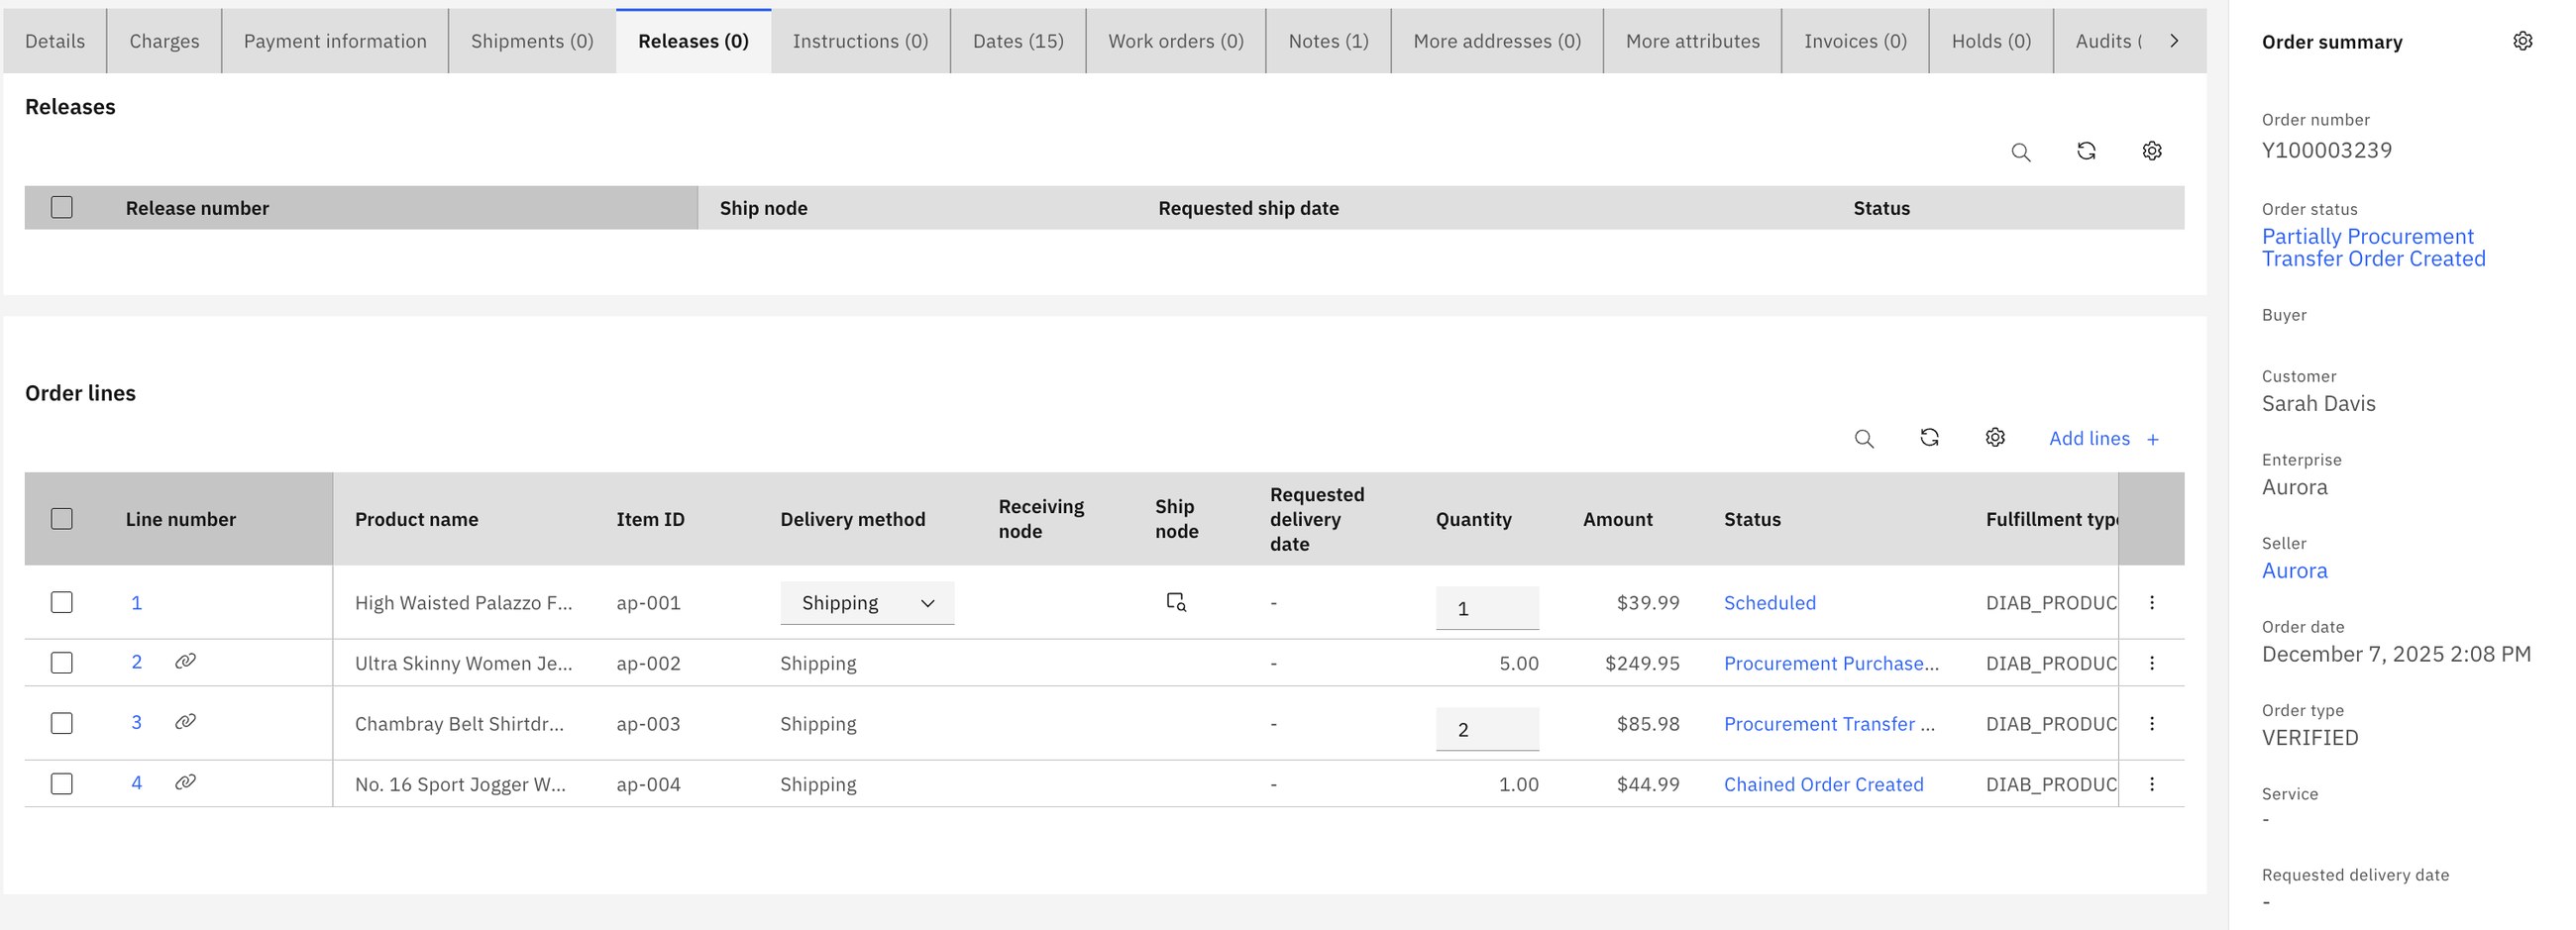Viewport: 2576px width, 930px height.
Task: Search releases with magnifier icon
Action: pyautogui.click(x=2021, y=152)
